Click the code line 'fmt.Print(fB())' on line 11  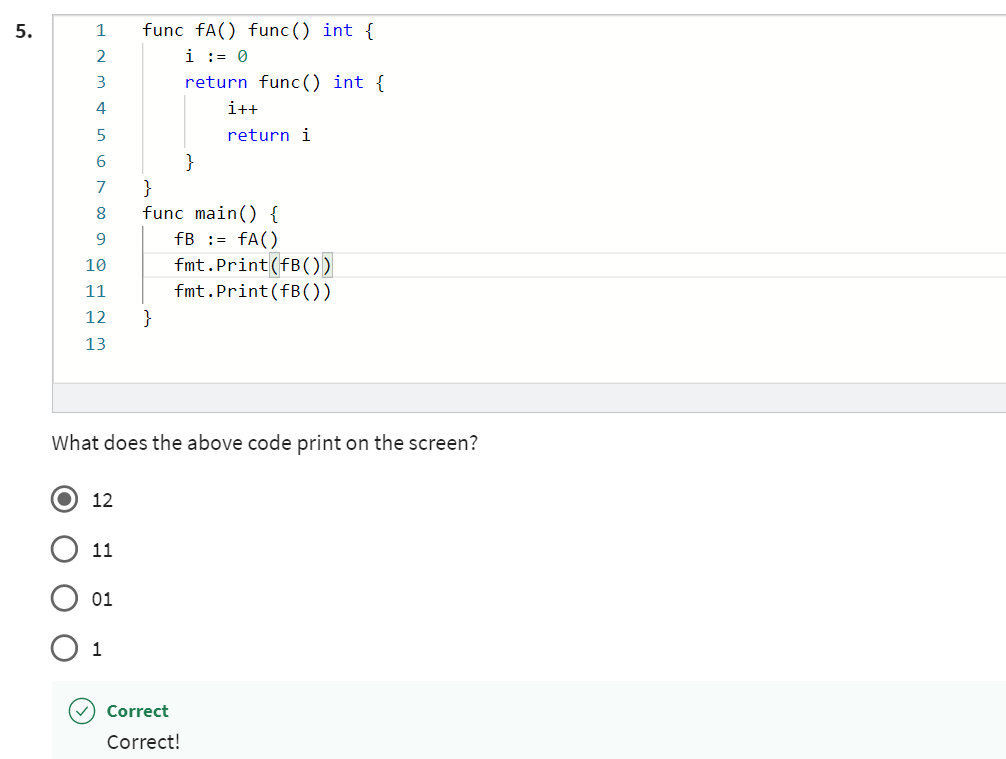253,291
